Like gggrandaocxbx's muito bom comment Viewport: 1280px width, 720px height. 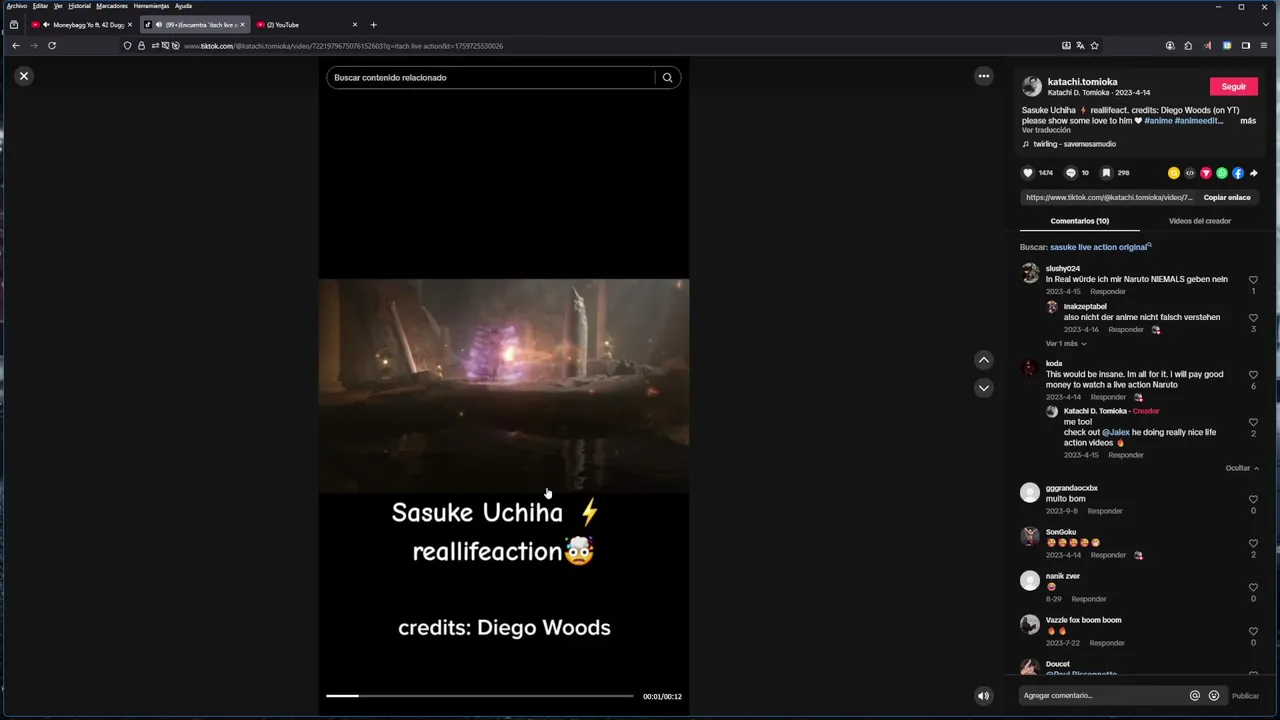(x=1253, y=500)
